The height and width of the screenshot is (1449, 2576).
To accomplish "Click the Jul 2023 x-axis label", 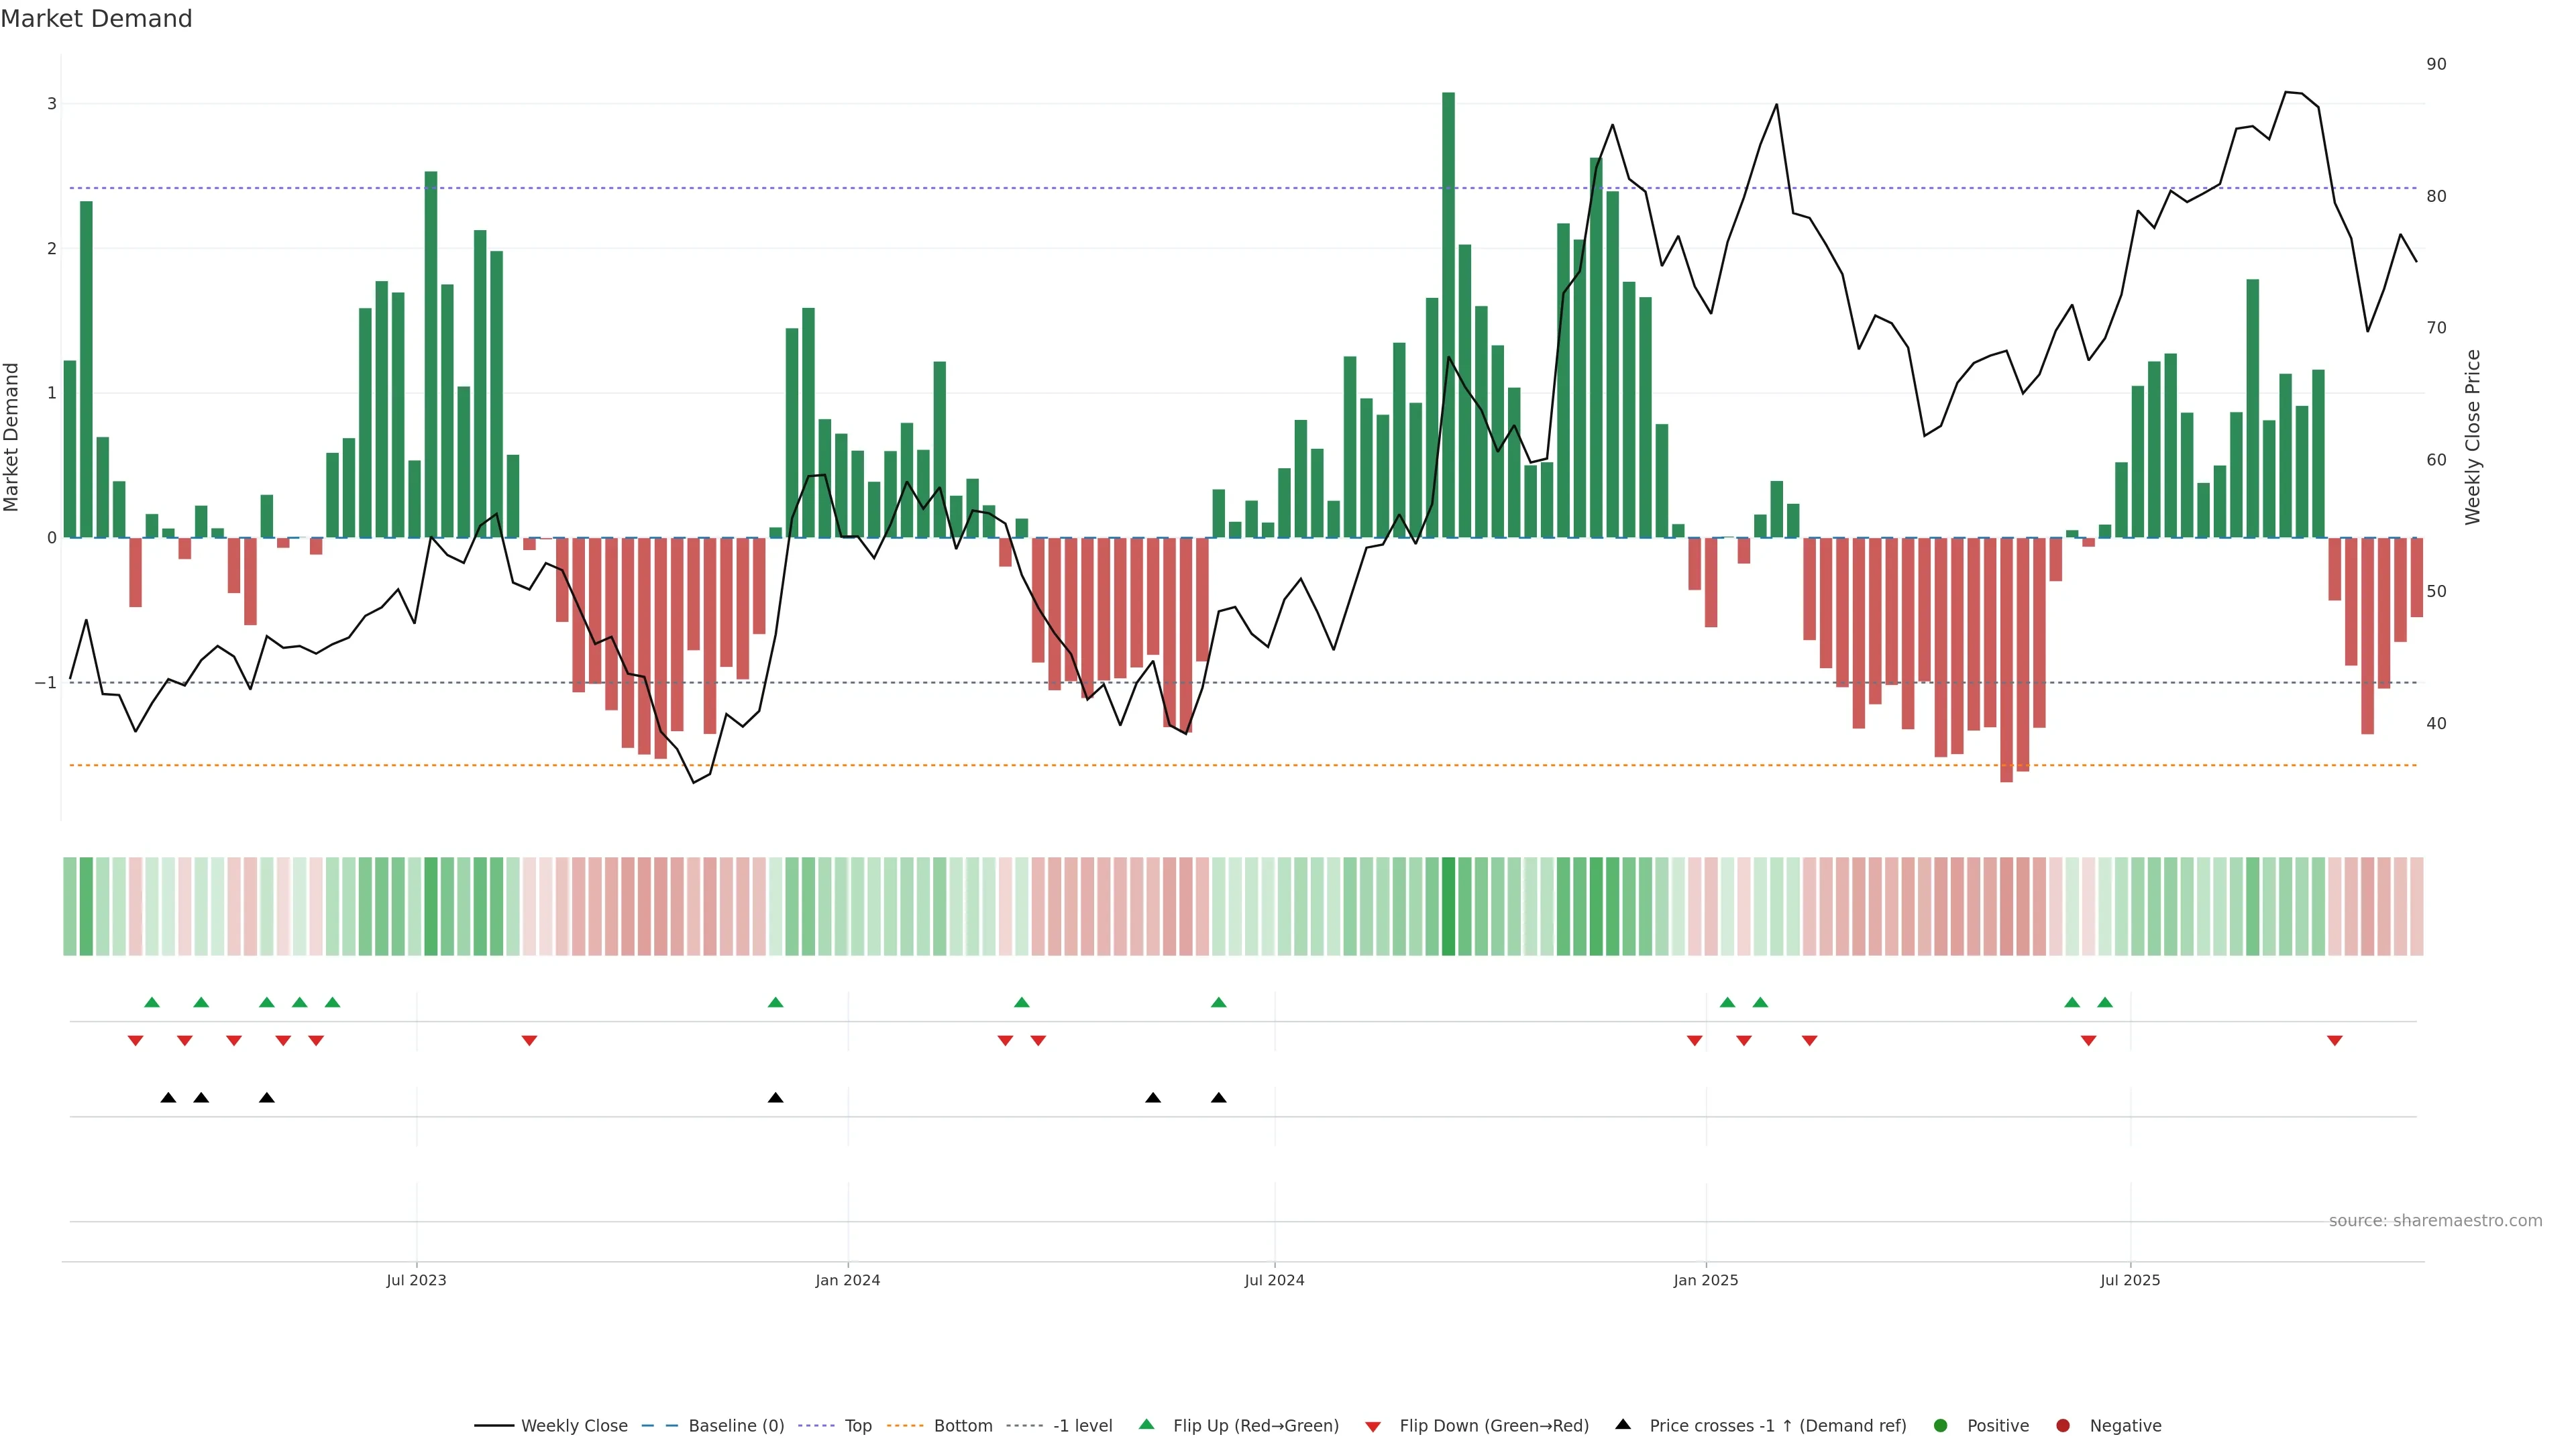I will pos(416,1280).
